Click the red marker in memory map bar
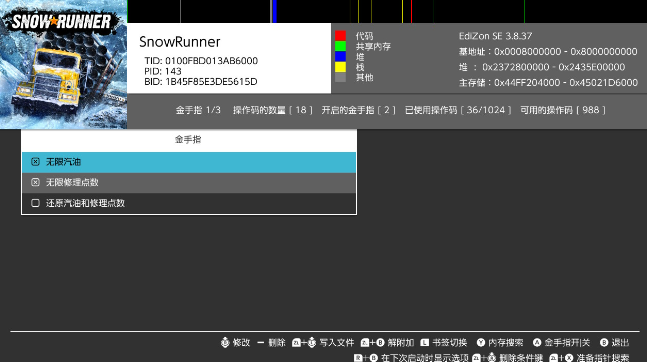 [411, 11]
